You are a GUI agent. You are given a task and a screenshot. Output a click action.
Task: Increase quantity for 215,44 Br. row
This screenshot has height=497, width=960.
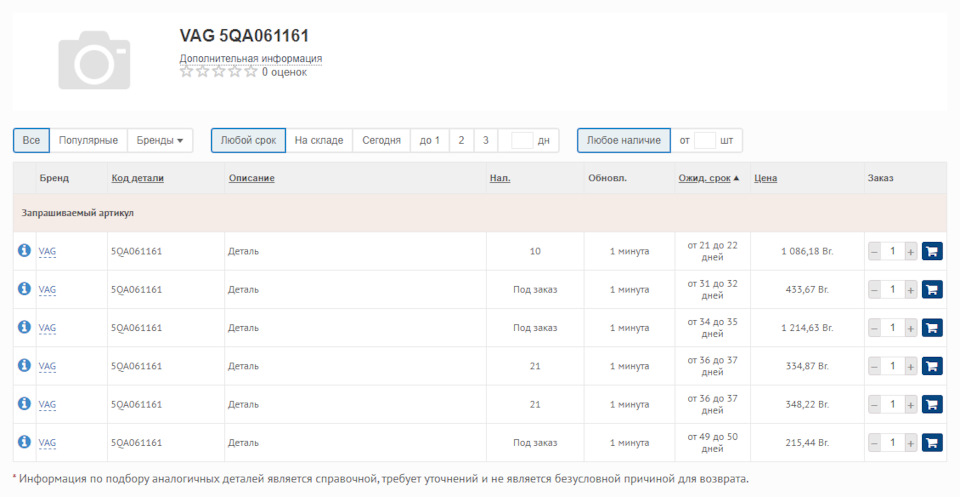(910, 443)
